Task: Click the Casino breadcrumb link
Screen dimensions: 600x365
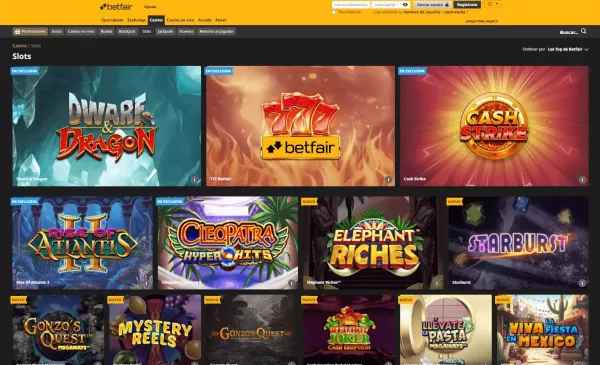Action: (20, 46)
